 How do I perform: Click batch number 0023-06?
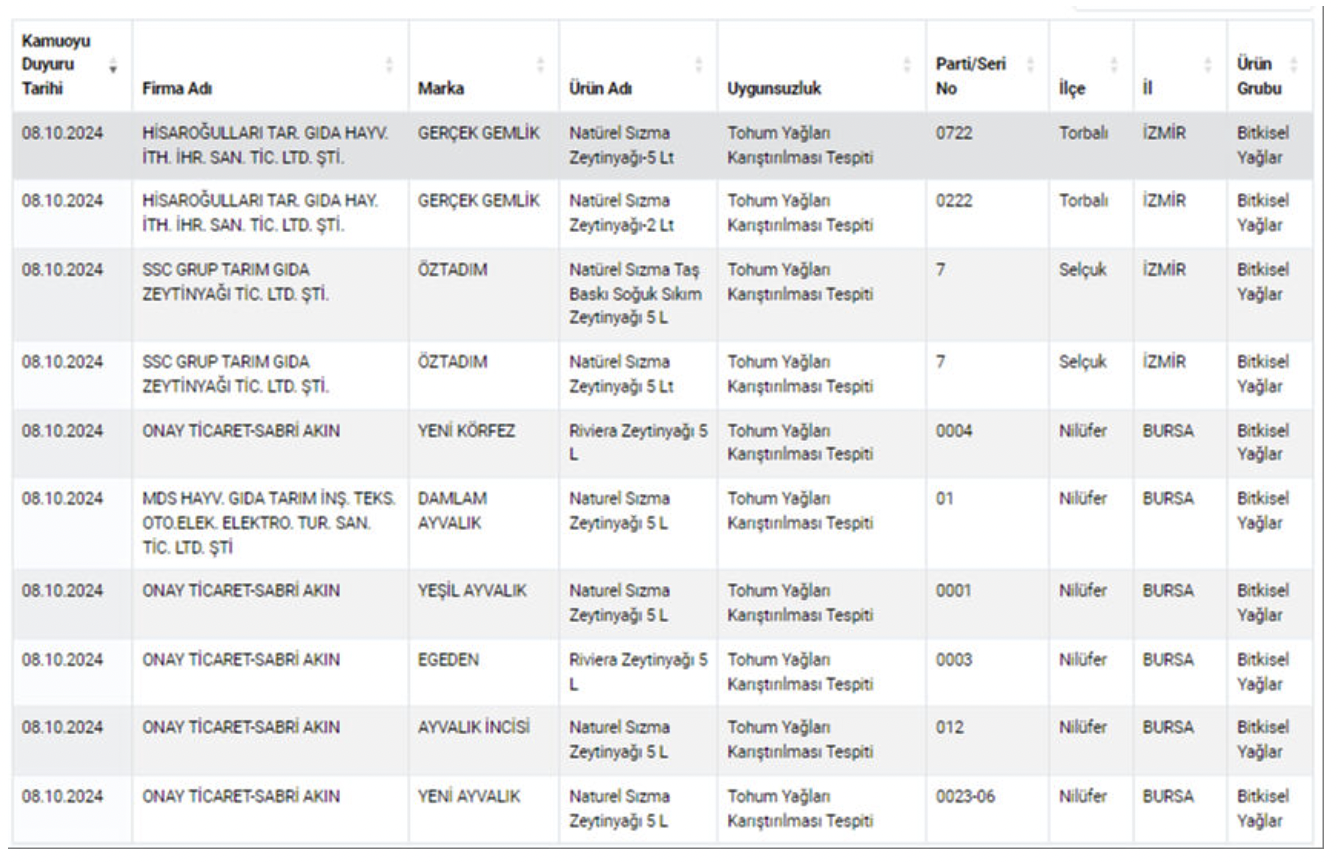click(x=965, y=797)
